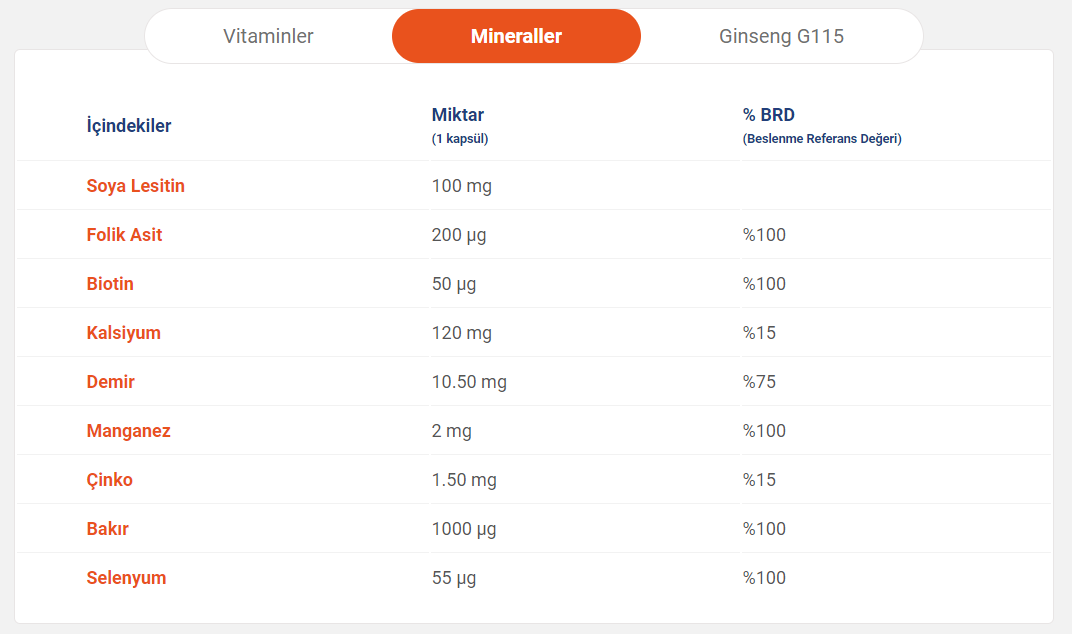
Task: Click the Çinko ingredient label
Action: (109, 480)
